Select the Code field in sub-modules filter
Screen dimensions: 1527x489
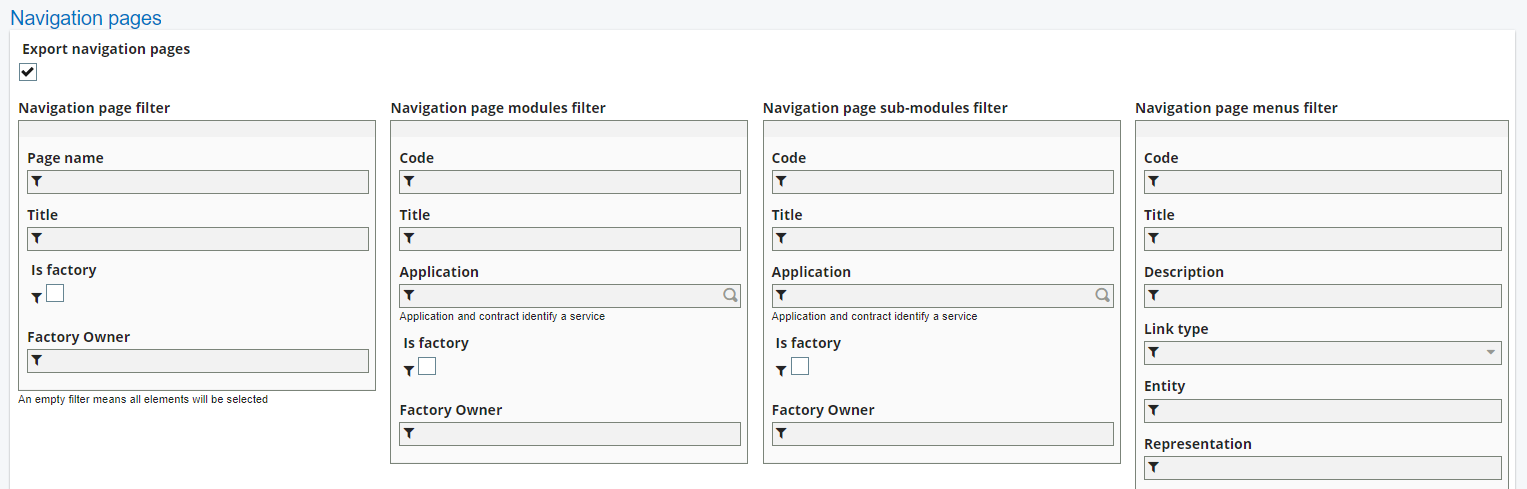pos(950,182)
